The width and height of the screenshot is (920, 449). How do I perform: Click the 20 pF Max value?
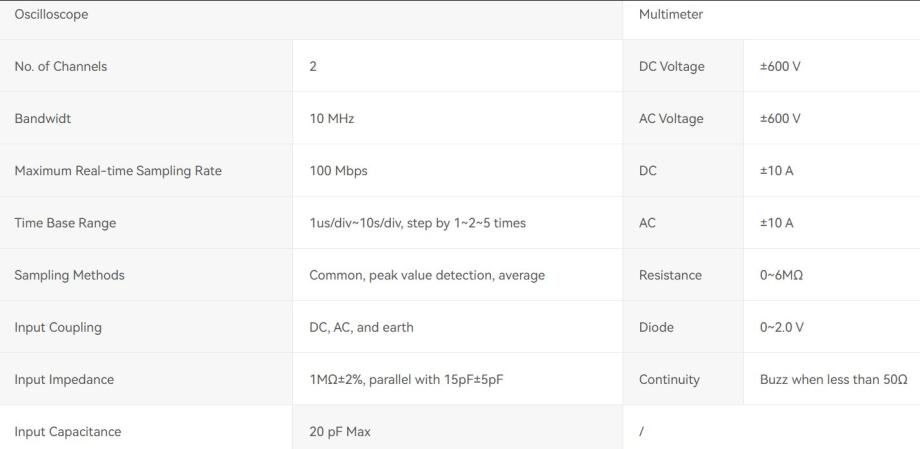click(340, 432)
